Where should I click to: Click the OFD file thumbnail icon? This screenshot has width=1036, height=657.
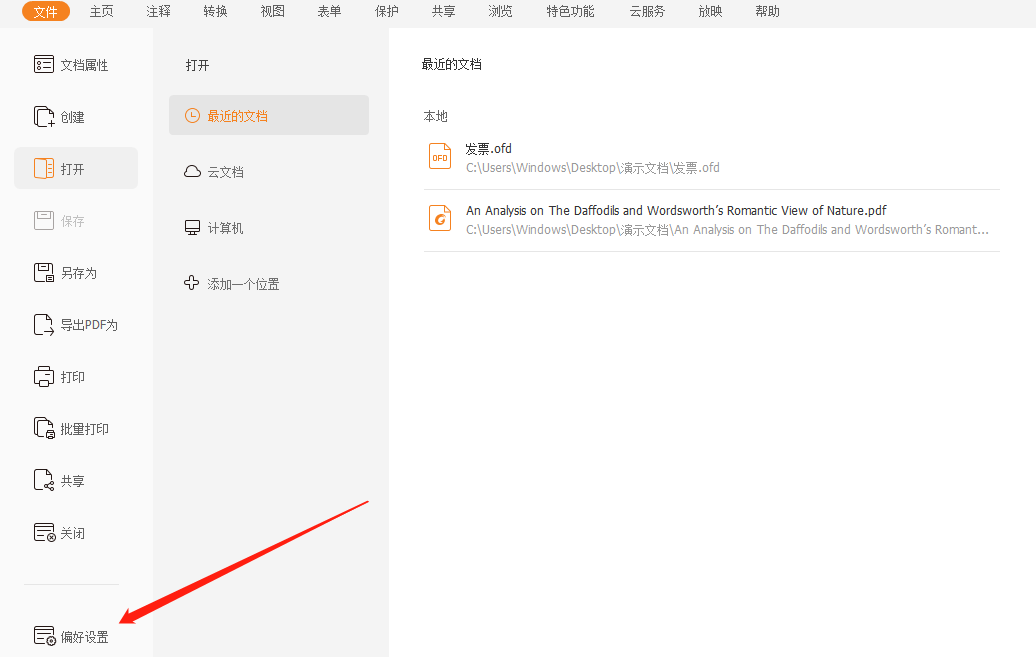[x=440, y=156]
